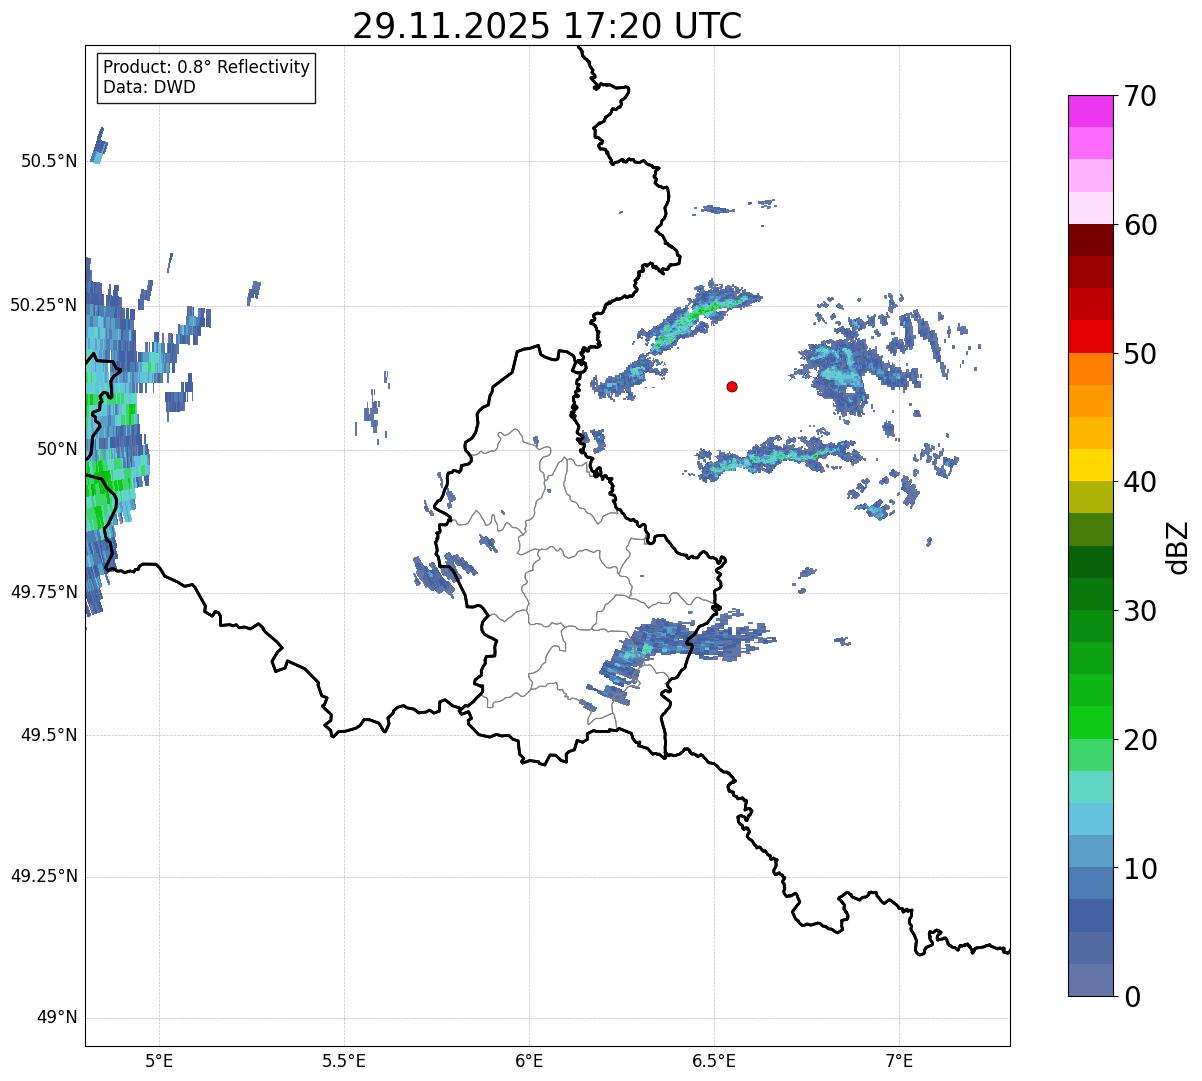Click the red station marker dot
The width and height of the screenshot is (1202, 1081).
pos(732,386)
